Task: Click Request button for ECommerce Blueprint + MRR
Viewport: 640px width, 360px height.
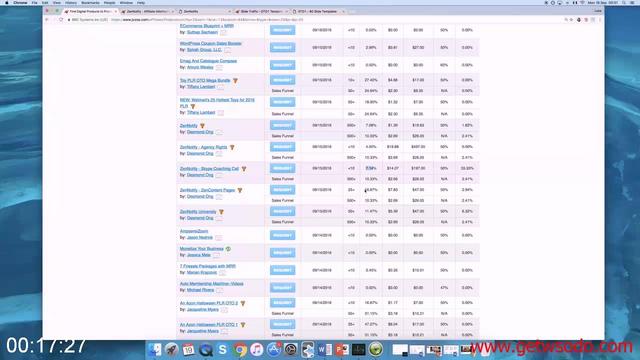Action: pyautogui.click(x=282, y=30)
